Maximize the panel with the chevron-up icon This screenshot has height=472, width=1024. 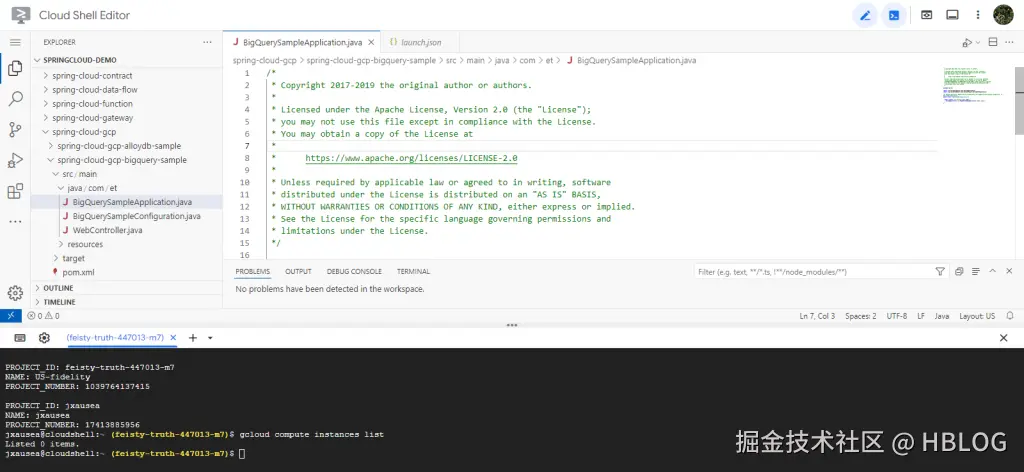pyautogui.click(x=993, y=271)
